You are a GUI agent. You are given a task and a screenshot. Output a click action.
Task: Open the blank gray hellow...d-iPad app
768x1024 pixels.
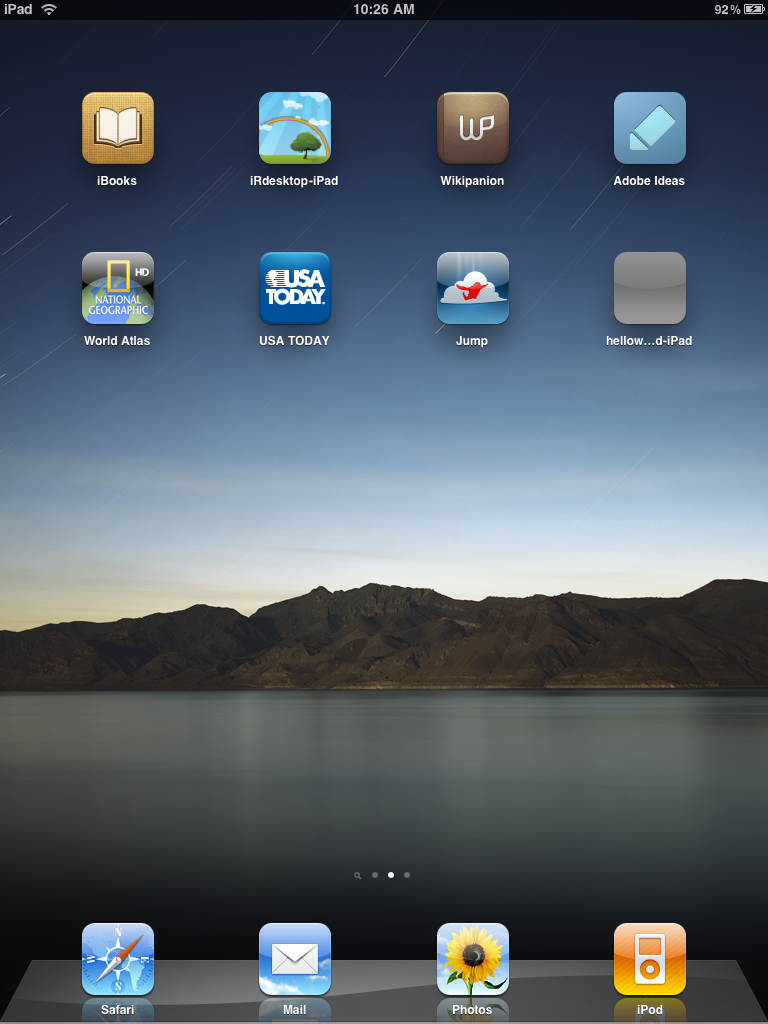650,288
